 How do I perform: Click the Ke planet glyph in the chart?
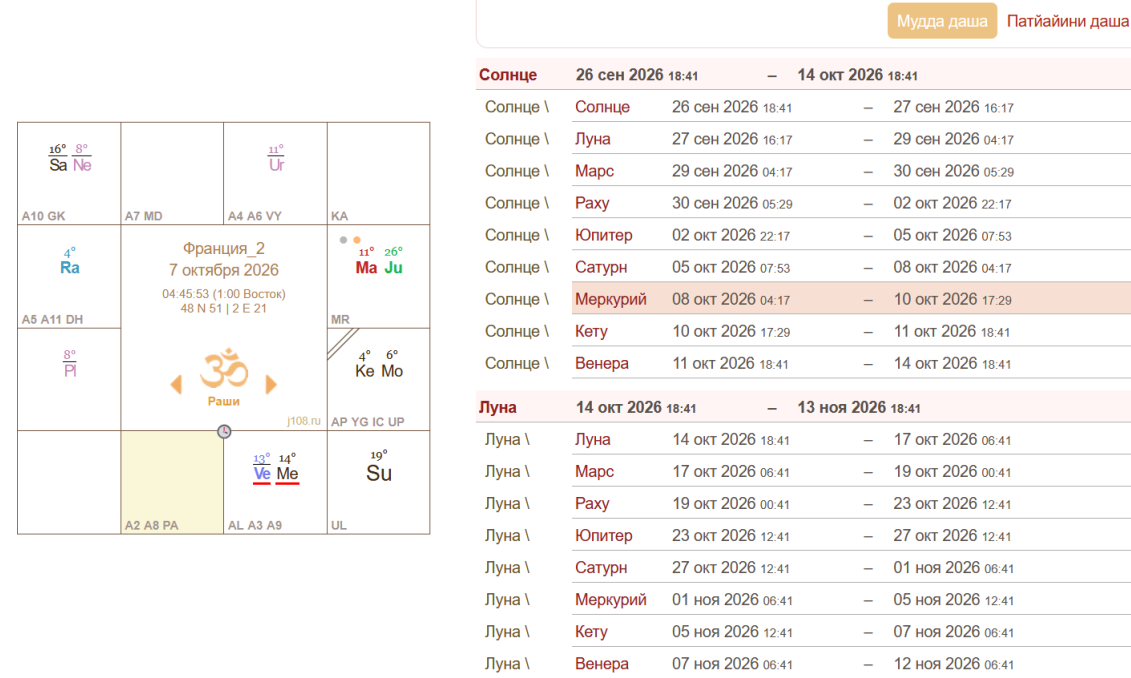click(365, 371)
